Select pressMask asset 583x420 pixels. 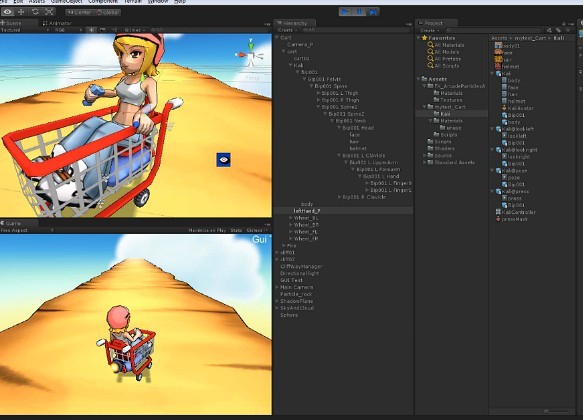pyautogui.click(x=512, y=219)
